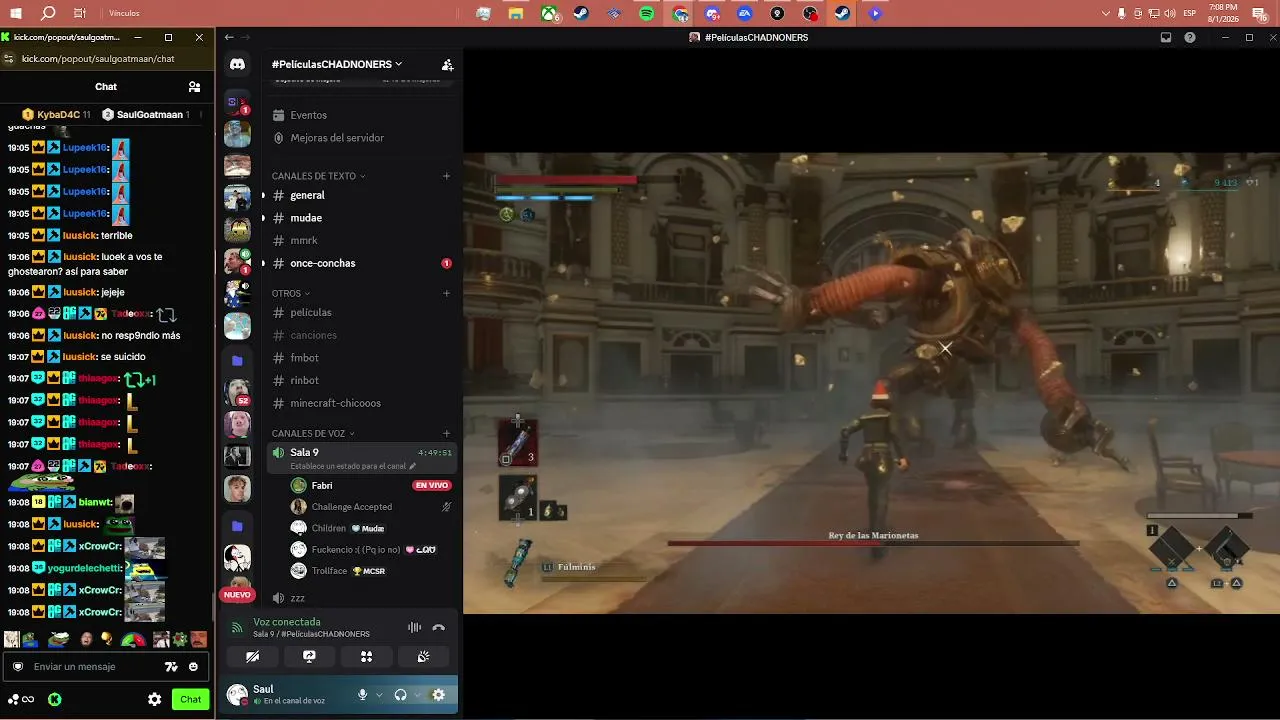Open server Eventos
1280x720 pixels.
(x=362, y=115)
